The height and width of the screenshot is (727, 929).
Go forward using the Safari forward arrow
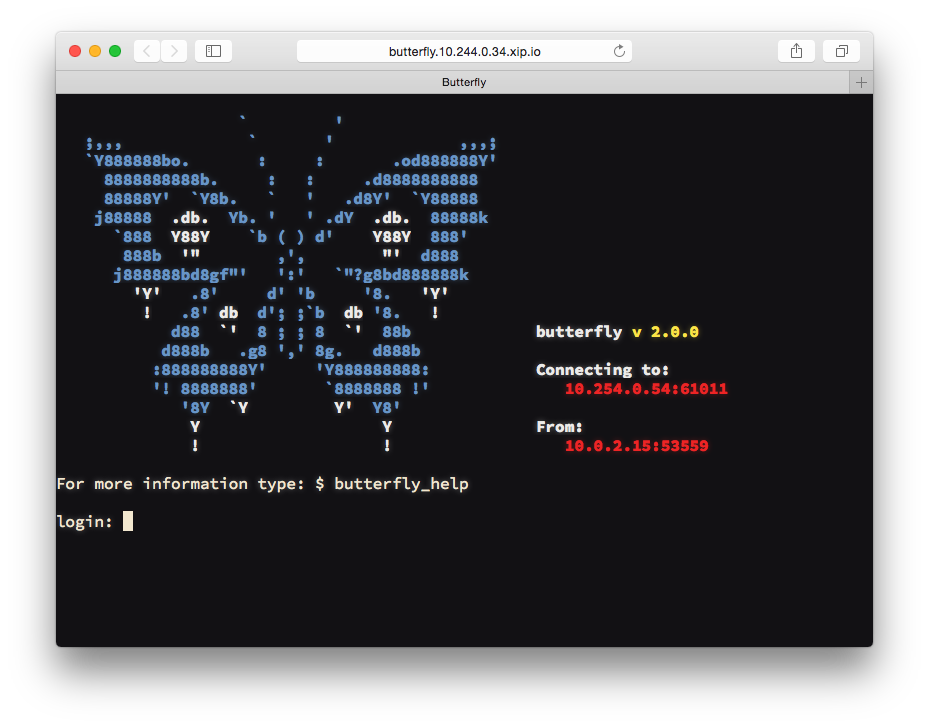tap(174, 51)
